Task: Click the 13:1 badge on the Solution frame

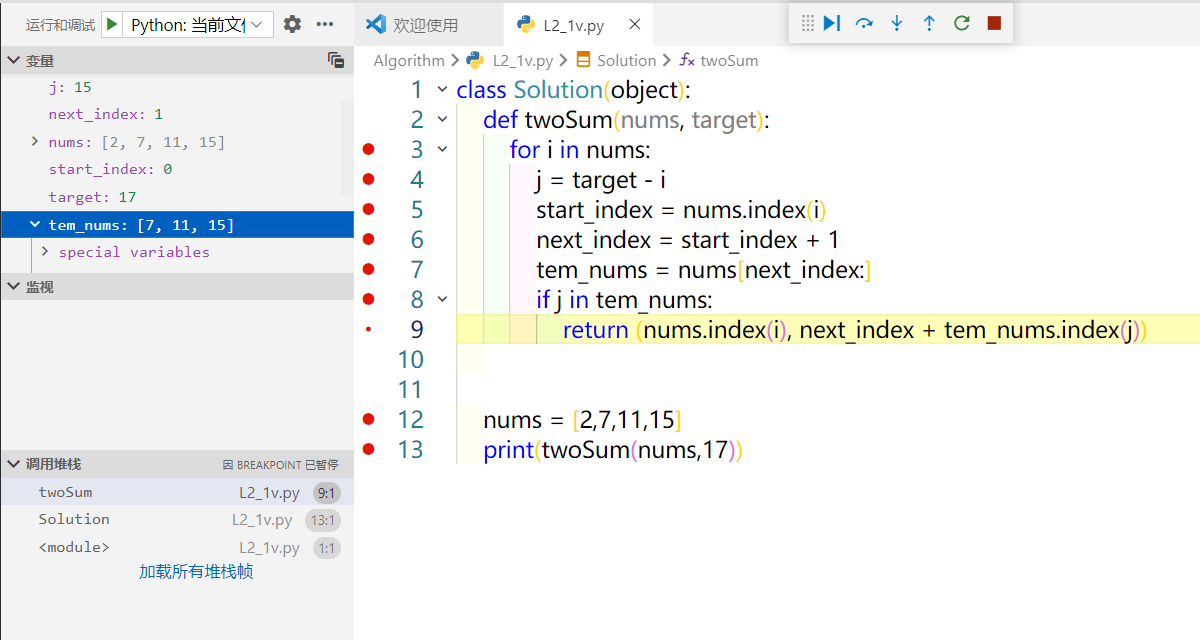Action: tap(322, 520)
